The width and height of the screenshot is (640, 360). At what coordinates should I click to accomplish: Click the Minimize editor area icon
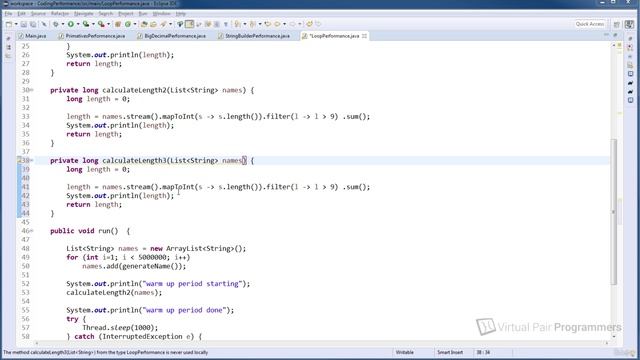[606, 36]
